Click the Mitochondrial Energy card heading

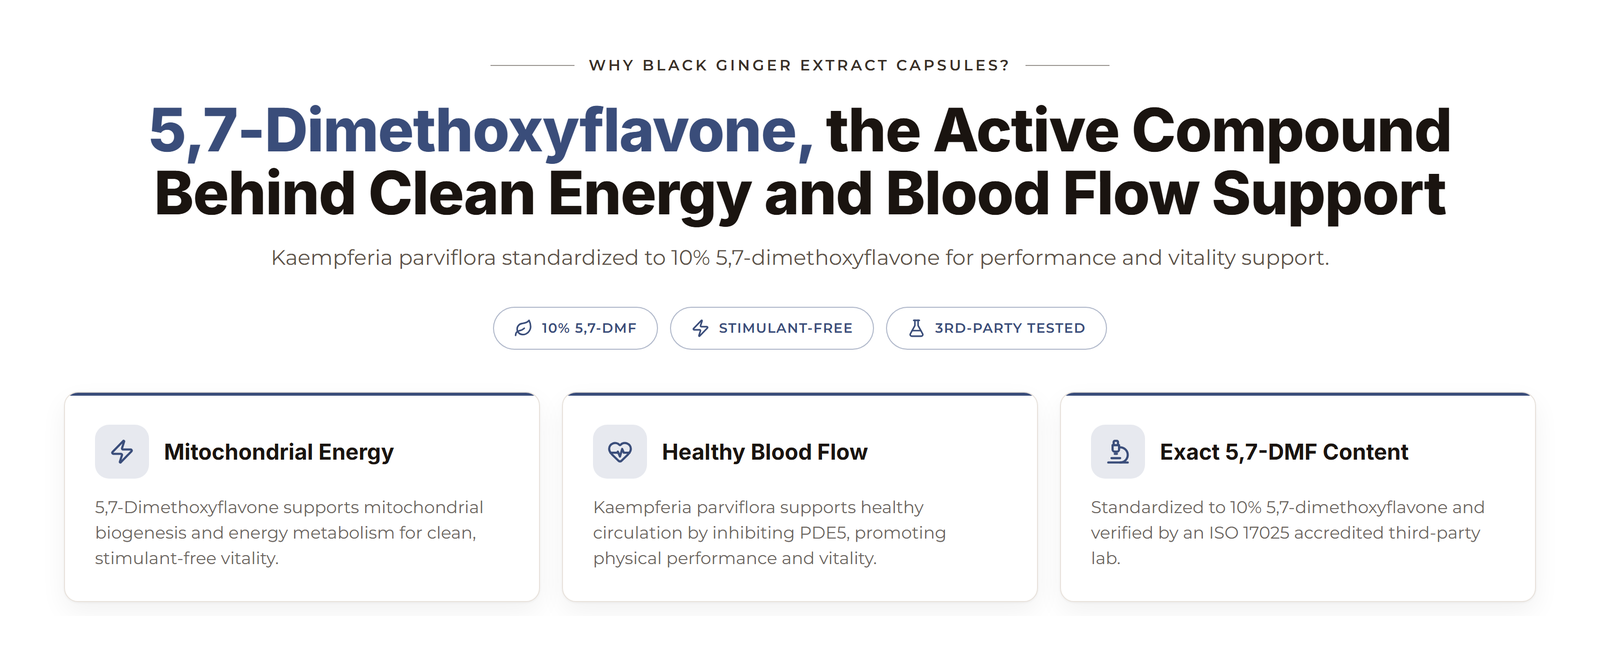(279, 452)
